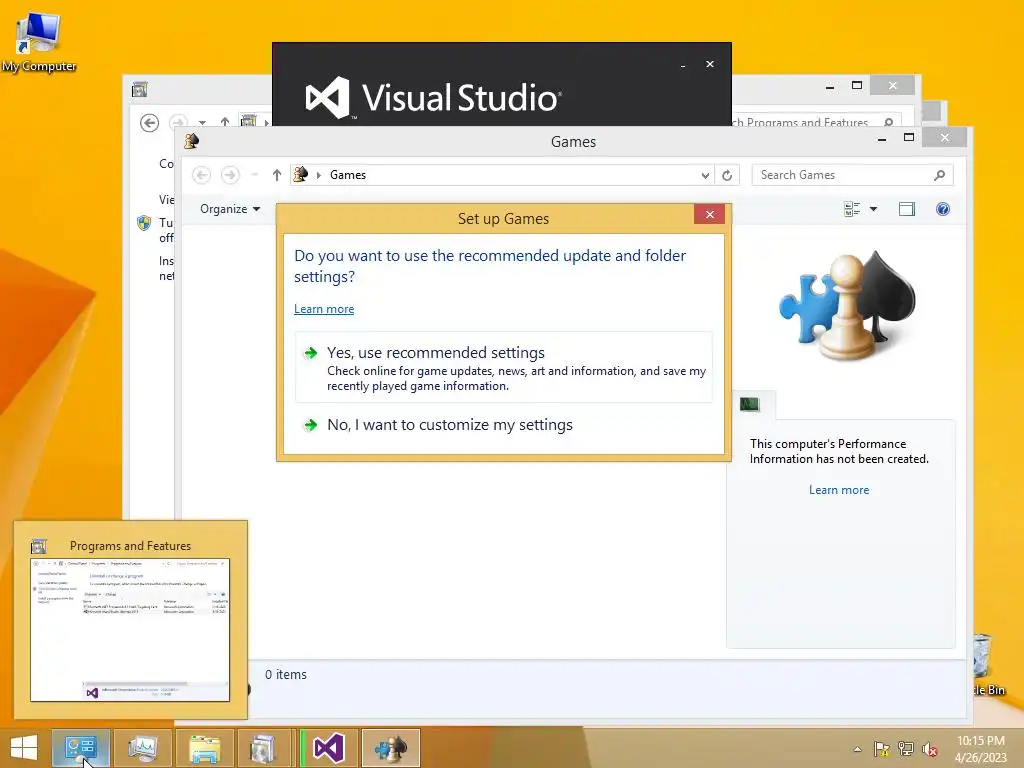Show hidden system tray icons
This screenshot has height=768, width=1024.
pyautogui.click(x=857, y=749)
